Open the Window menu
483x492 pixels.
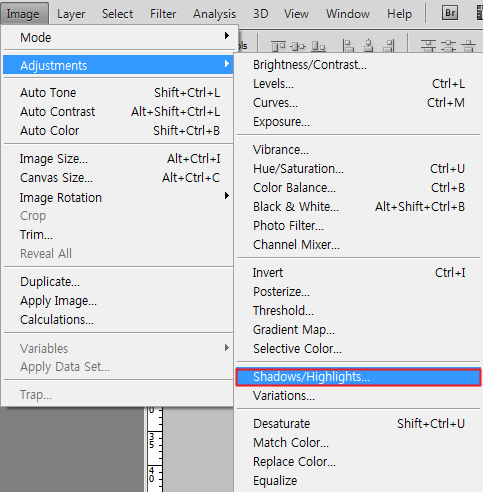click(x=348, y=14)
